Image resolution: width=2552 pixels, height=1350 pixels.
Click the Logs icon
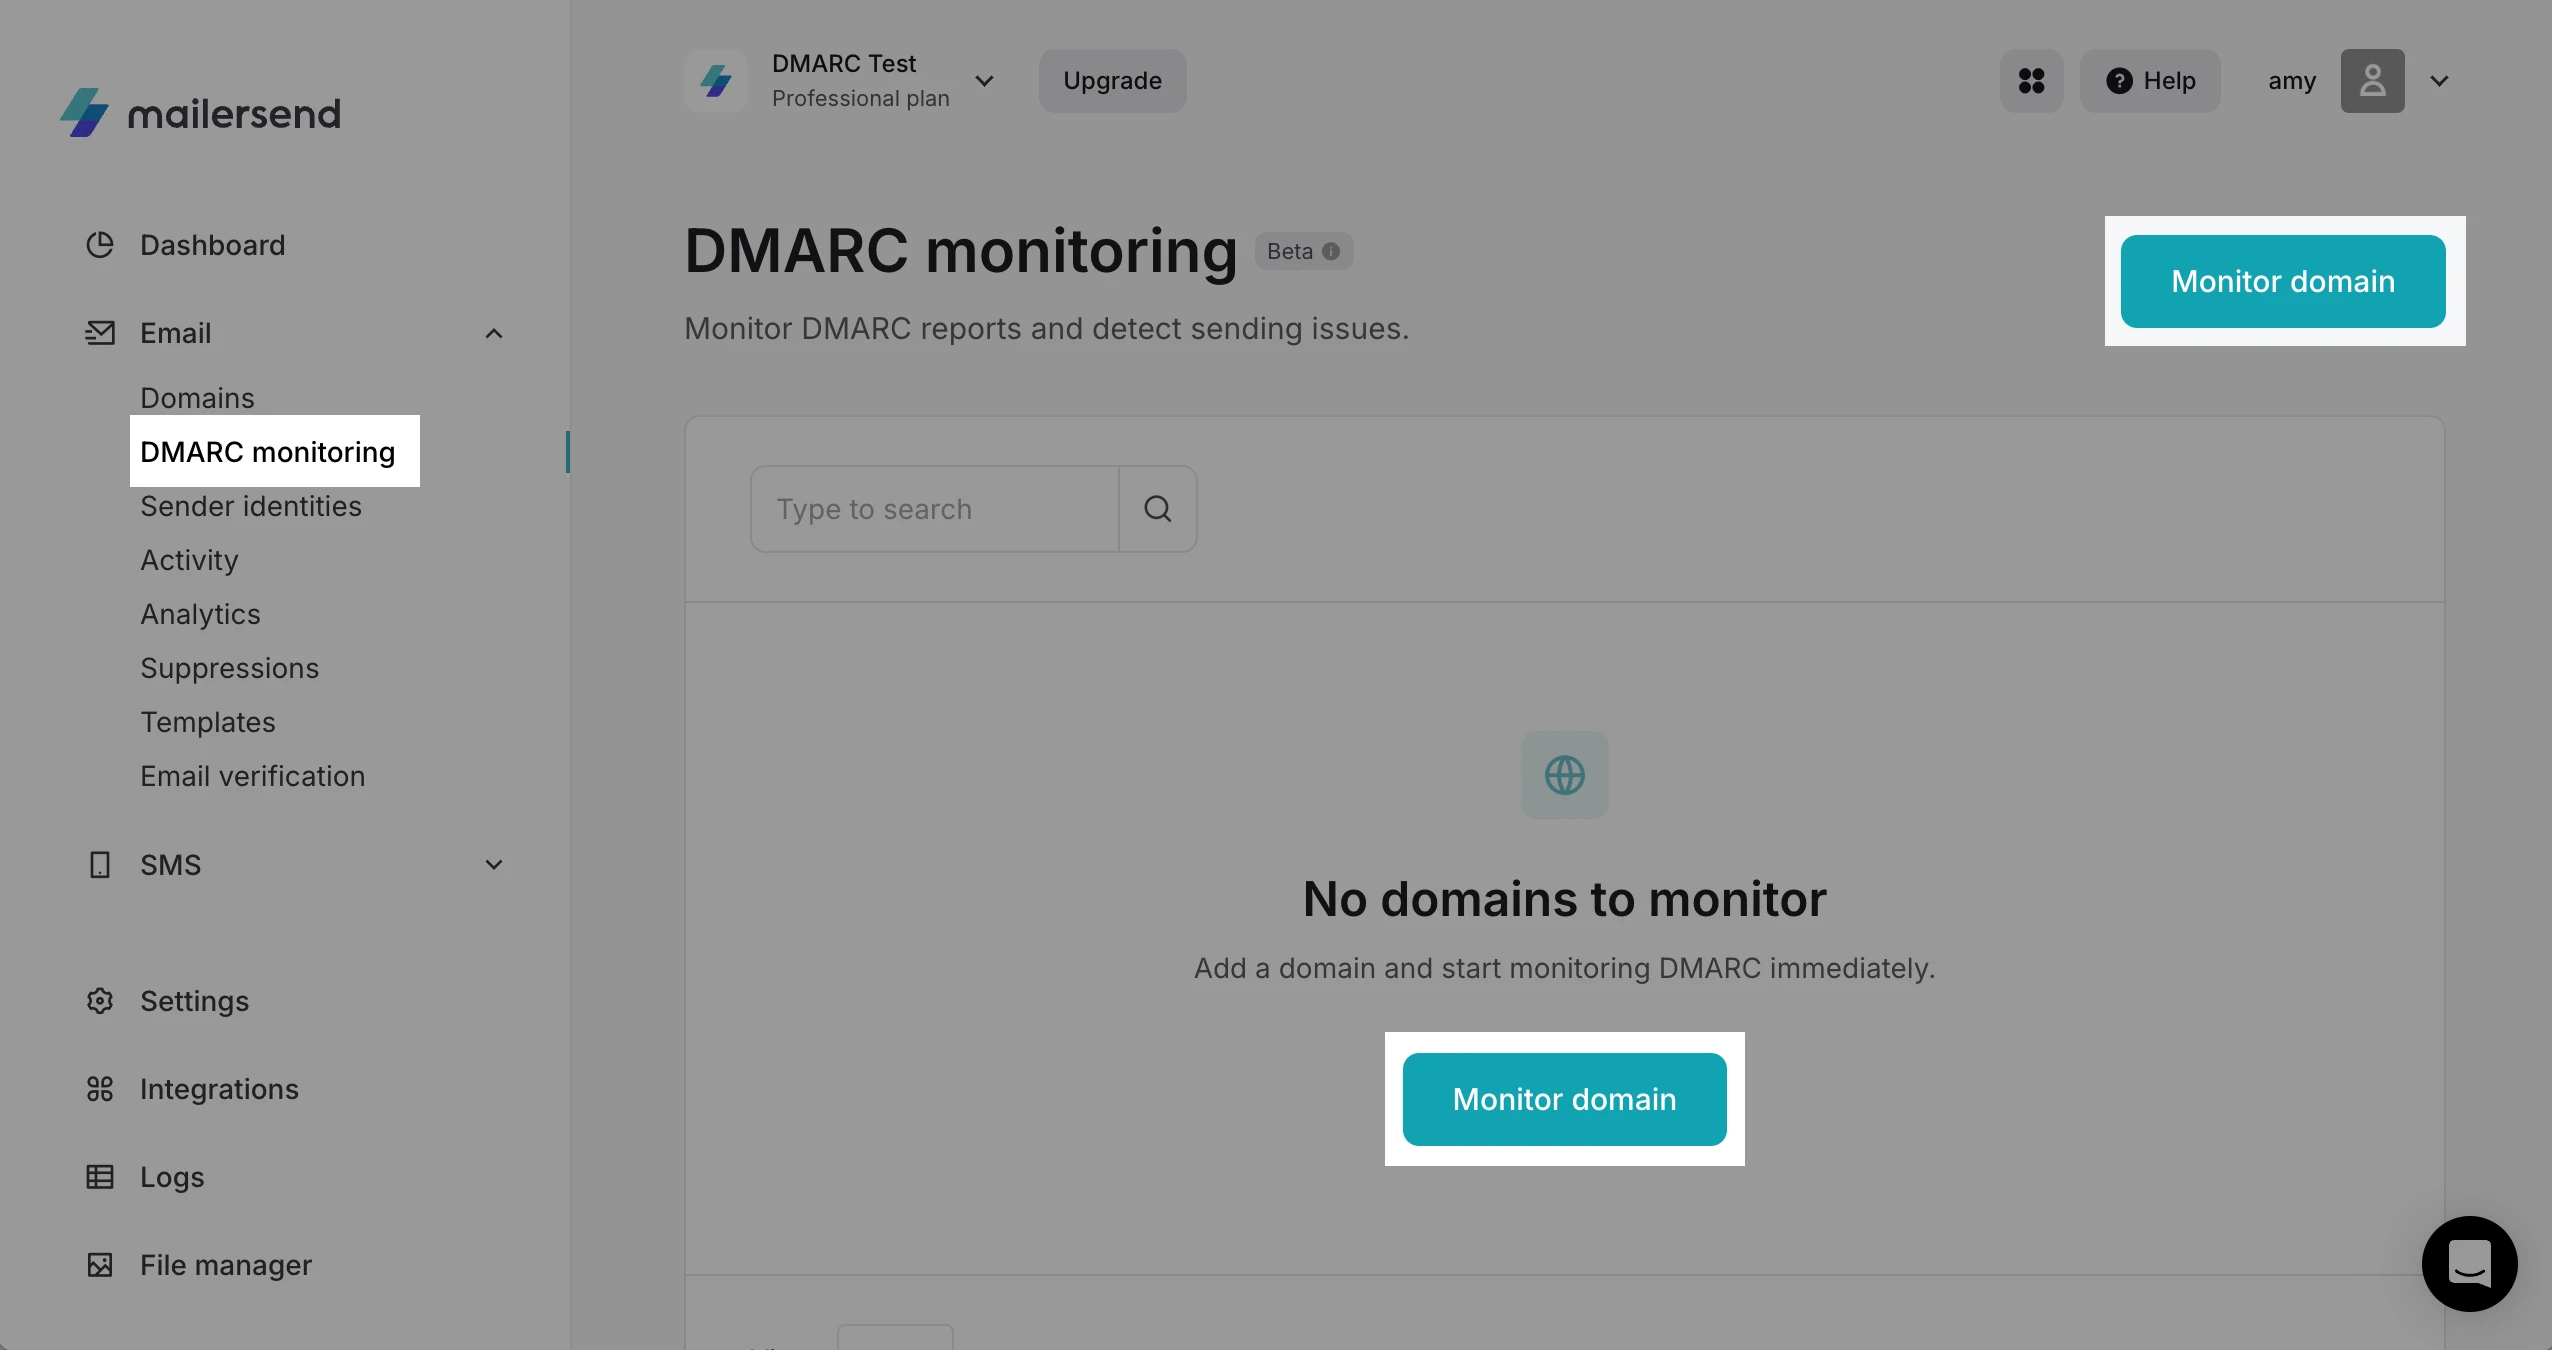(x=100, y=1177)
